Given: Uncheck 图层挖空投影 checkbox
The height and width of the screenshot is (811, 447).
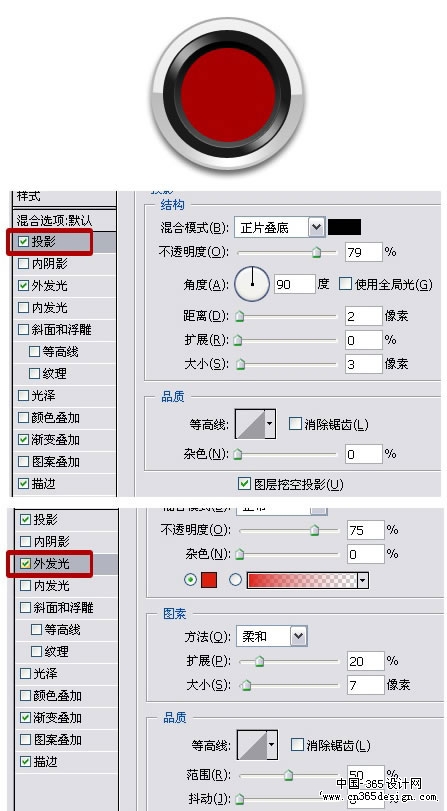Looking at the screenshot, I should [x=244, y=484].
